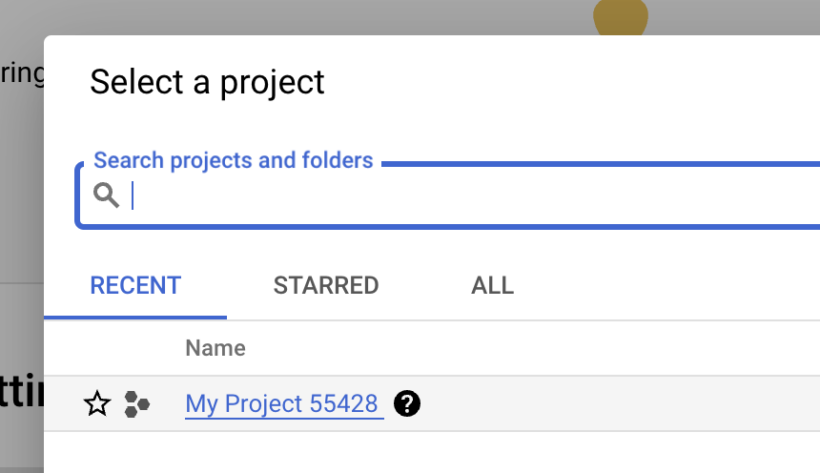The width and height of the screenshot is (820, 473).
Task: Click the partially hidden text behind dialog top-left
Action: (x=20, y=74)
